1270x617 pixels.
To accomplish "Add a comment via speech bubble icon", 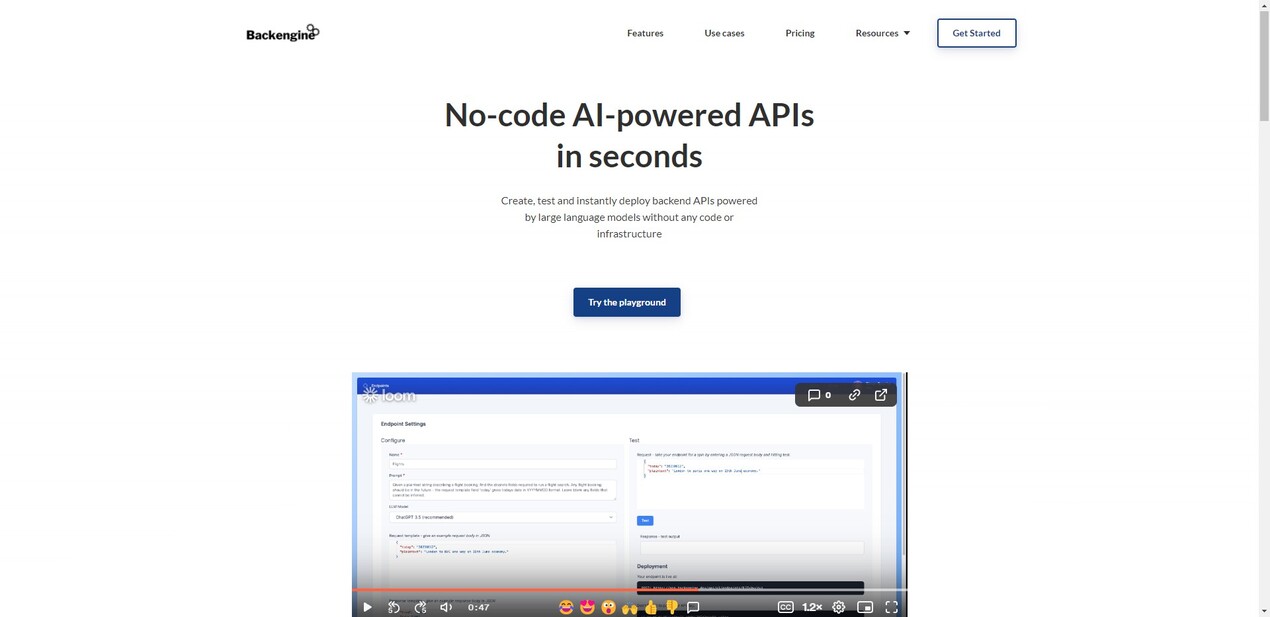I will tap(693, 607).
